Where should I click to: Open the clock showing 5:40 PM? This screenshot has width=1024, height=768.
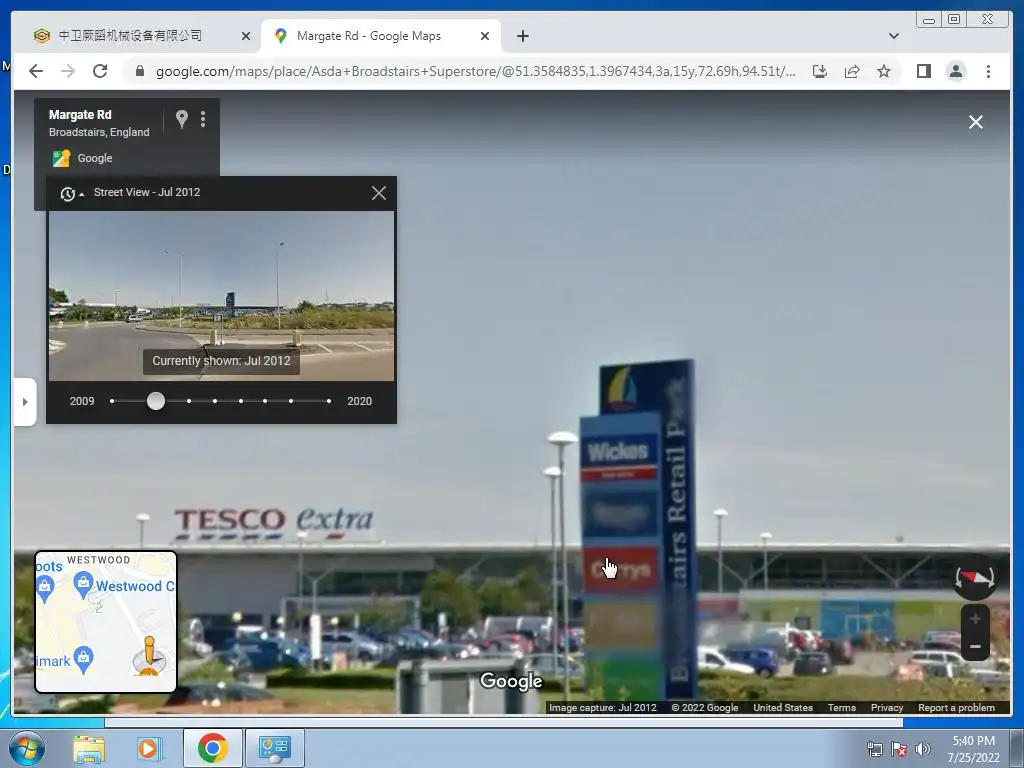coord(973,749)
